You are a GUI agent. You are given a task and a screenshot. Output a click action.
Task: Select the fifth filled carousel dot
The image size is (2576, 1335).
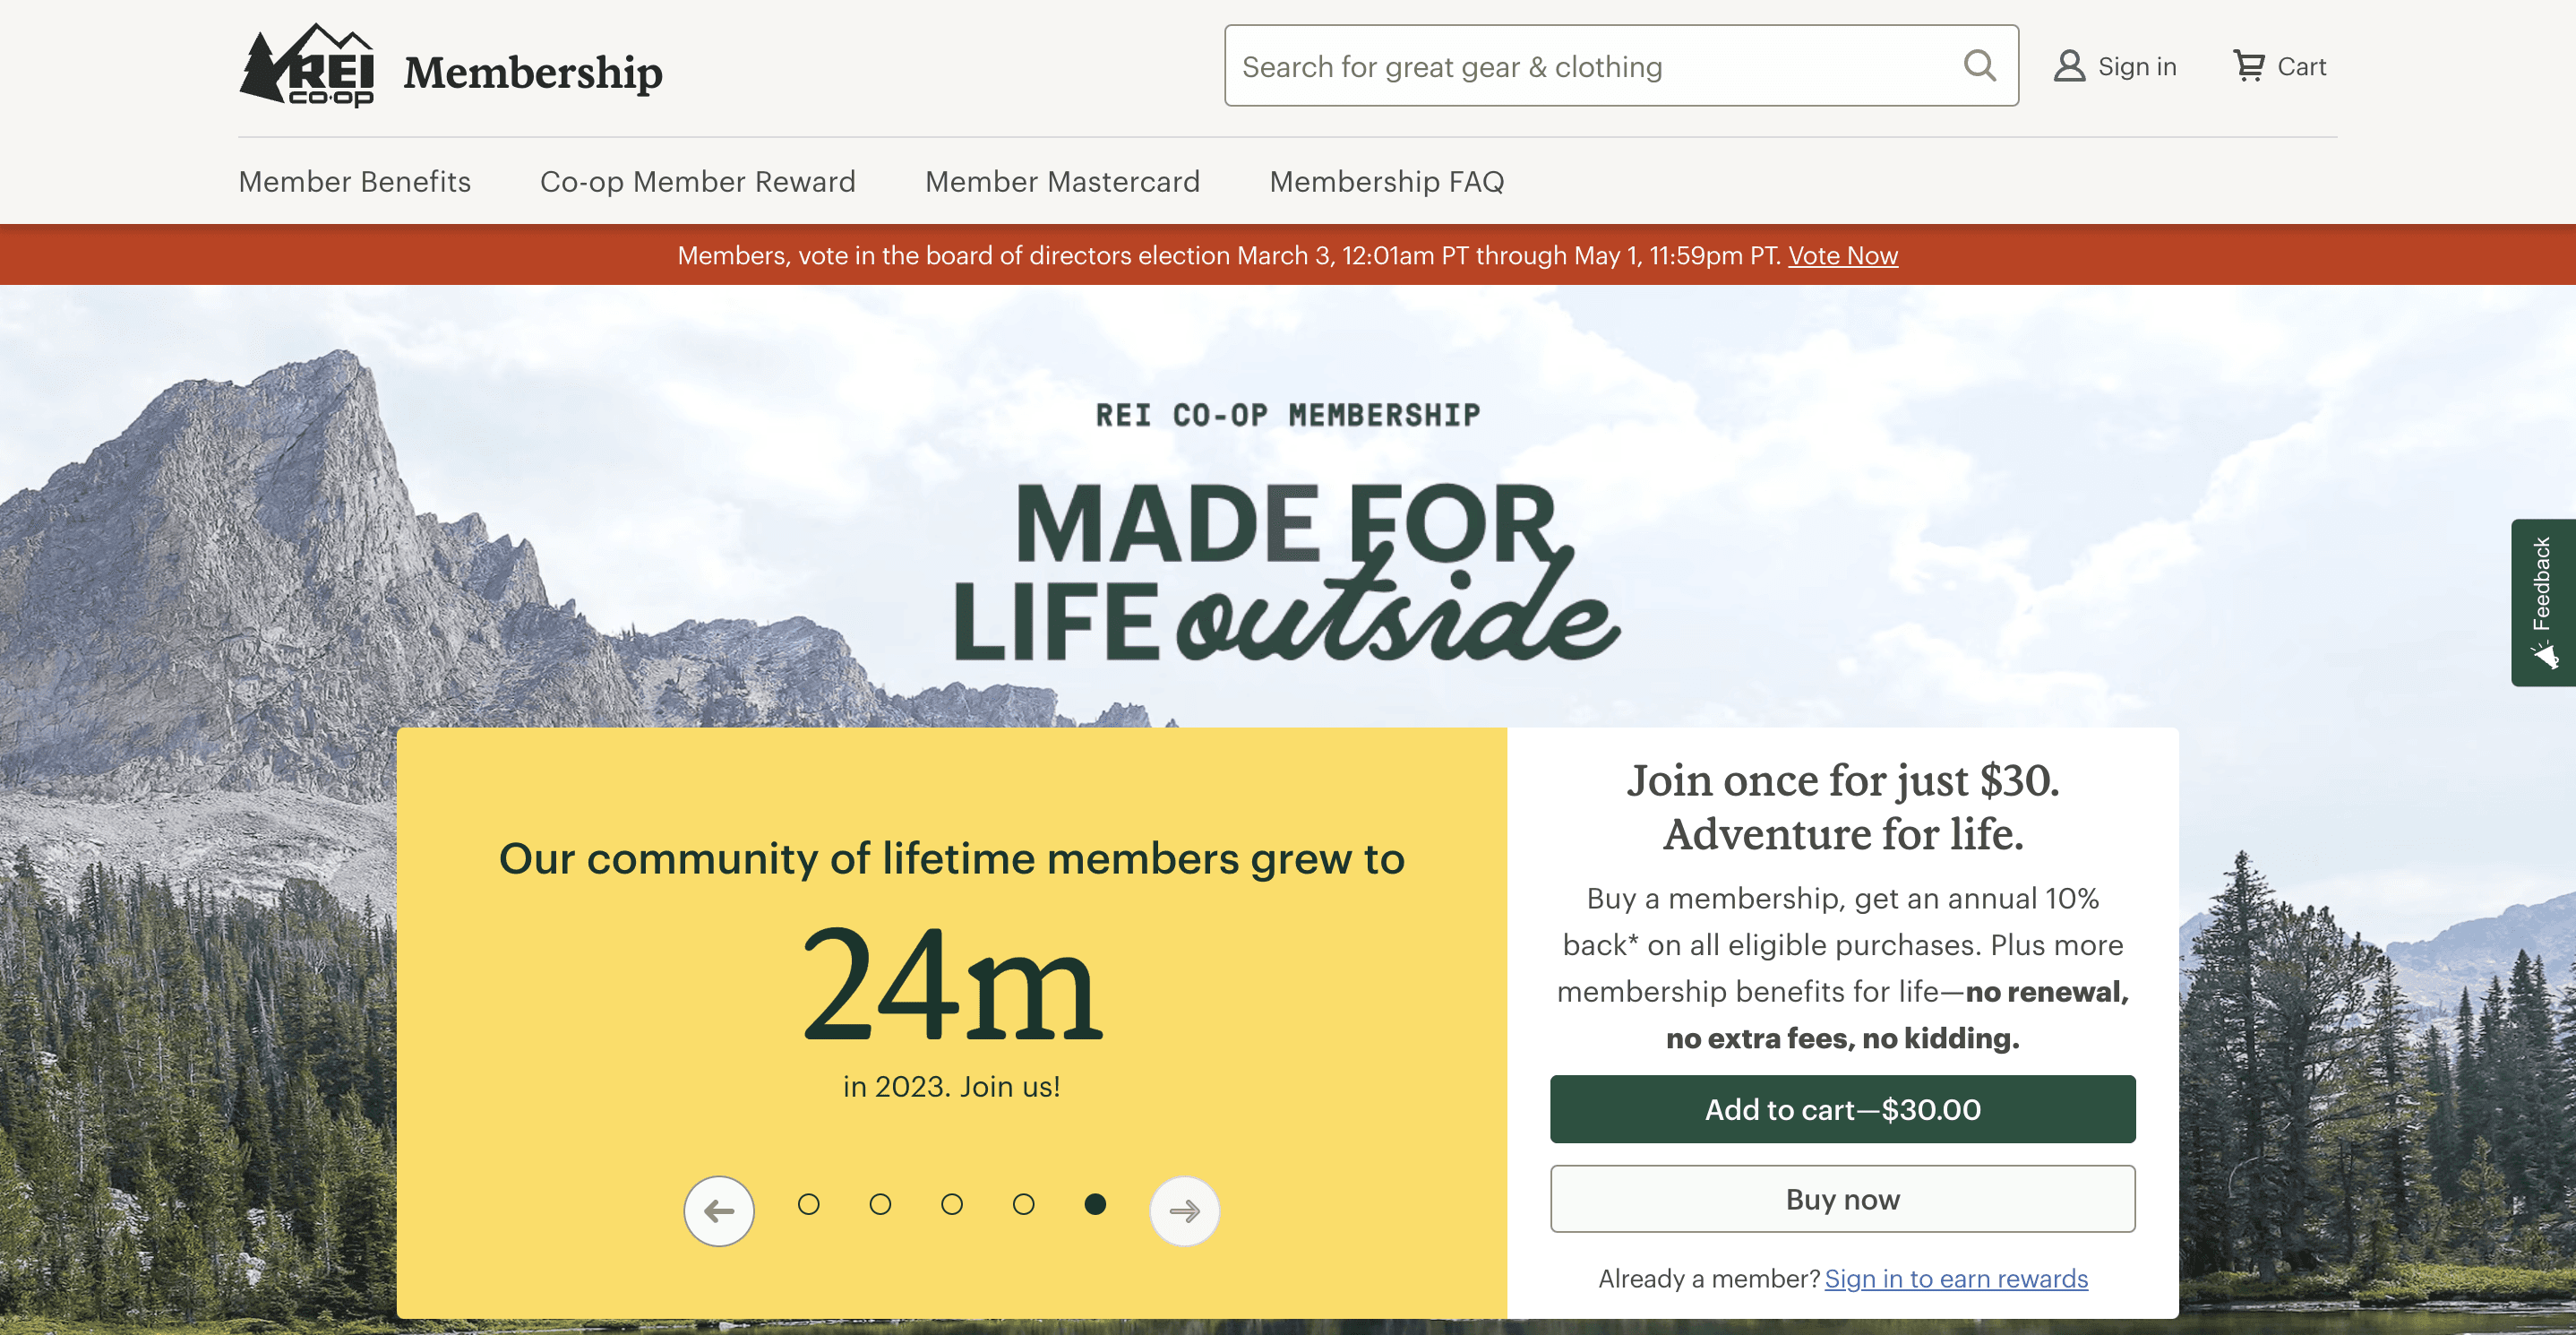coord(1095,1204)
